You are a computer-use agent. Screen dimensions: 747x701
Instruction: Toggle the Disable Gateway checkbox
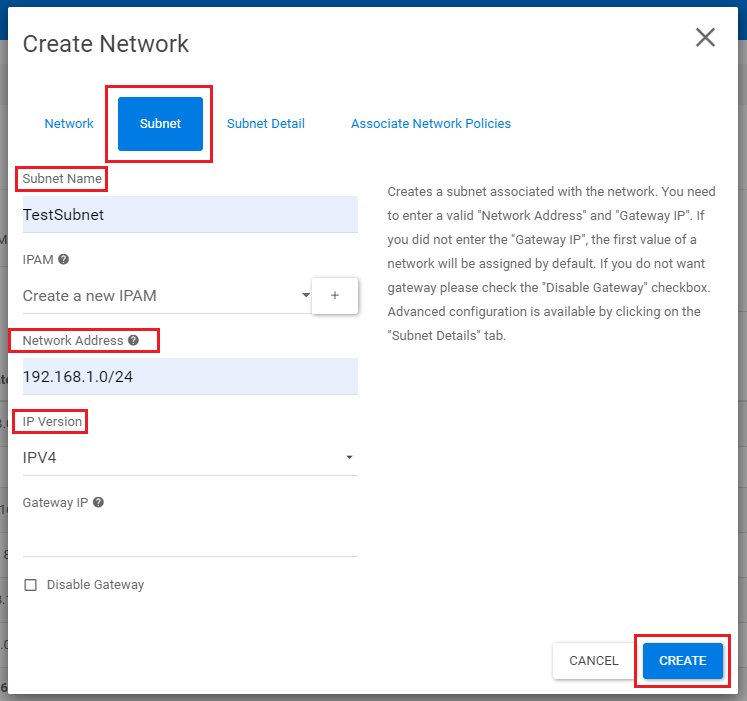30,585
